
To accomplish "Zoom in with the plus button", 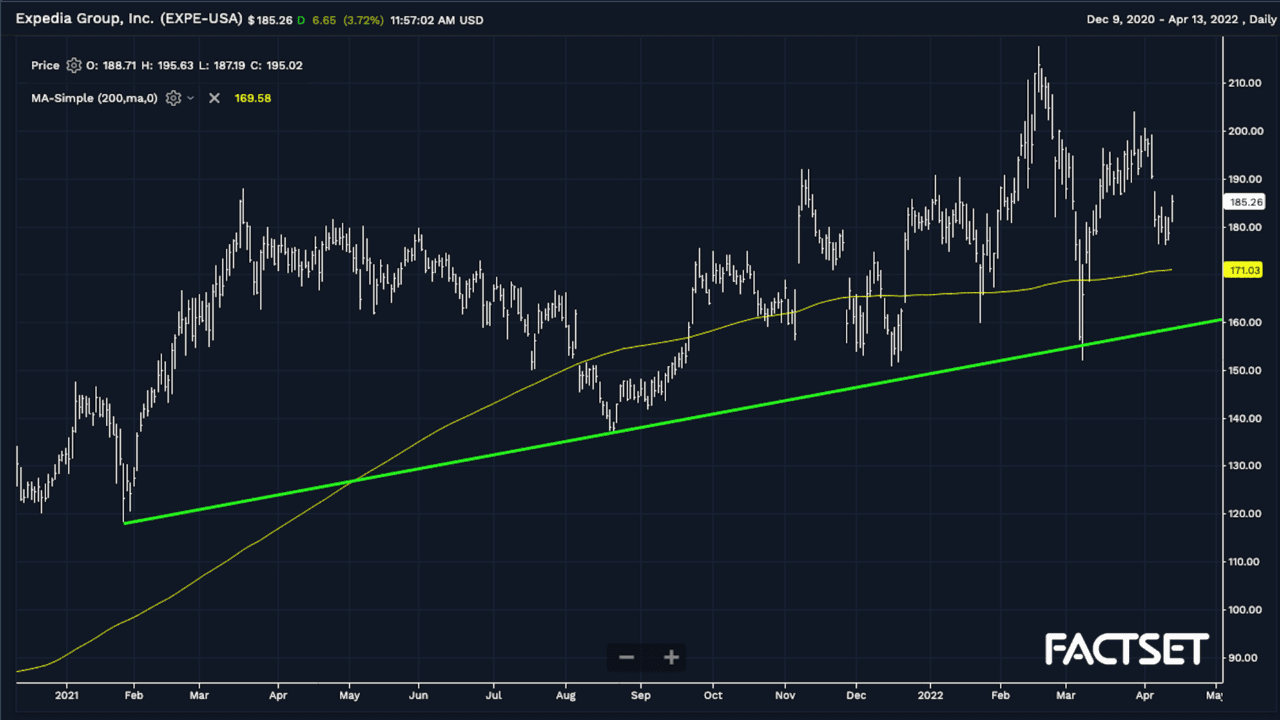I will click(x=671, y=657).
